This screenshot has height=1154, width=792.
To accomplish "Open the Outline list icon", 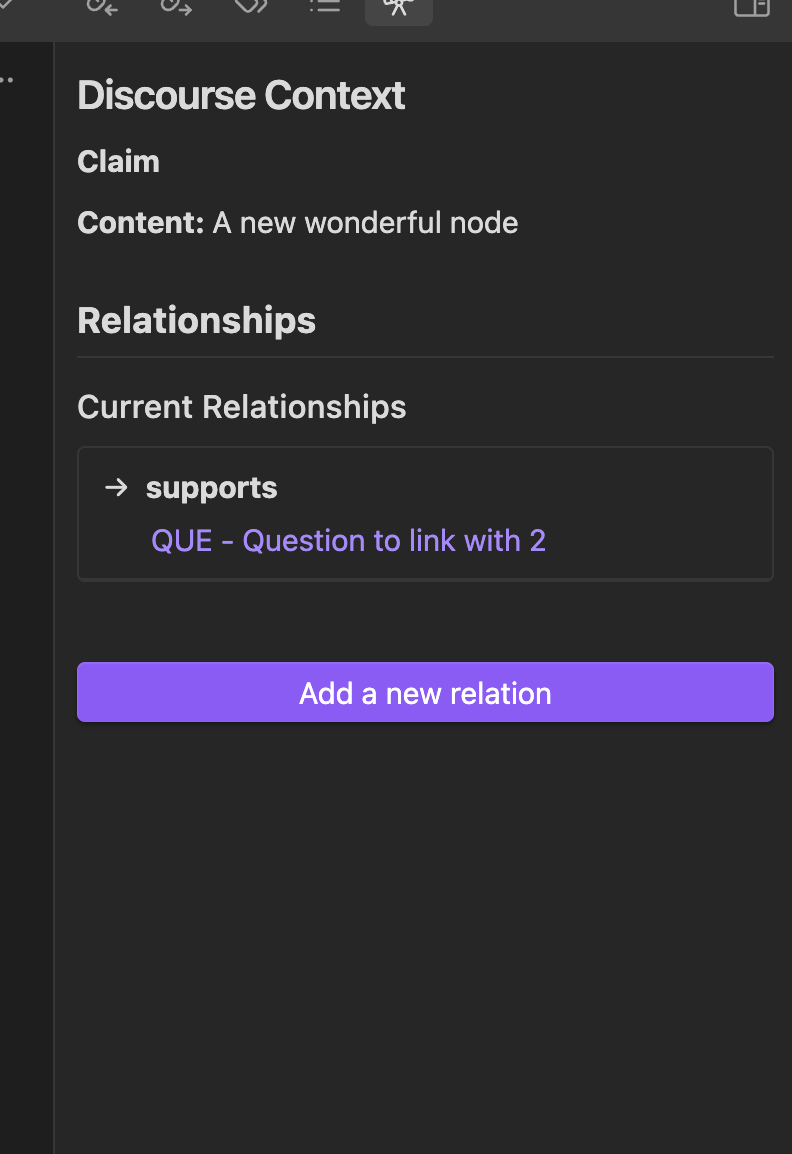I will [325, 7].
